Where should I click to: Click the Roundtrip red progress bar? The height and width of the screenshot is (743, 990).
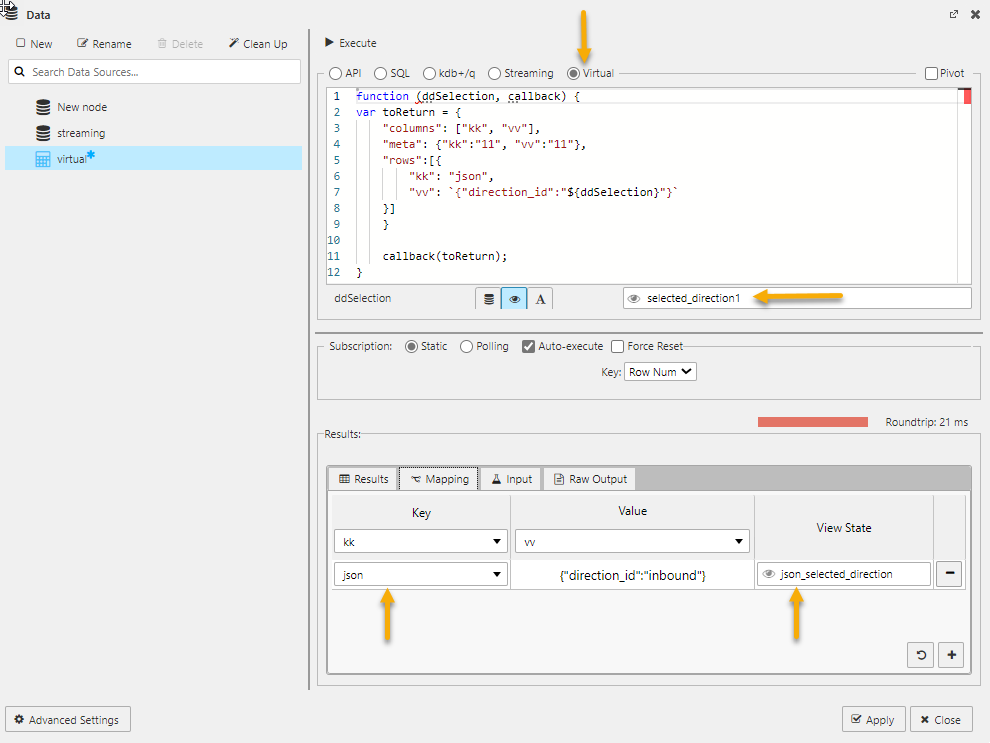813,422
